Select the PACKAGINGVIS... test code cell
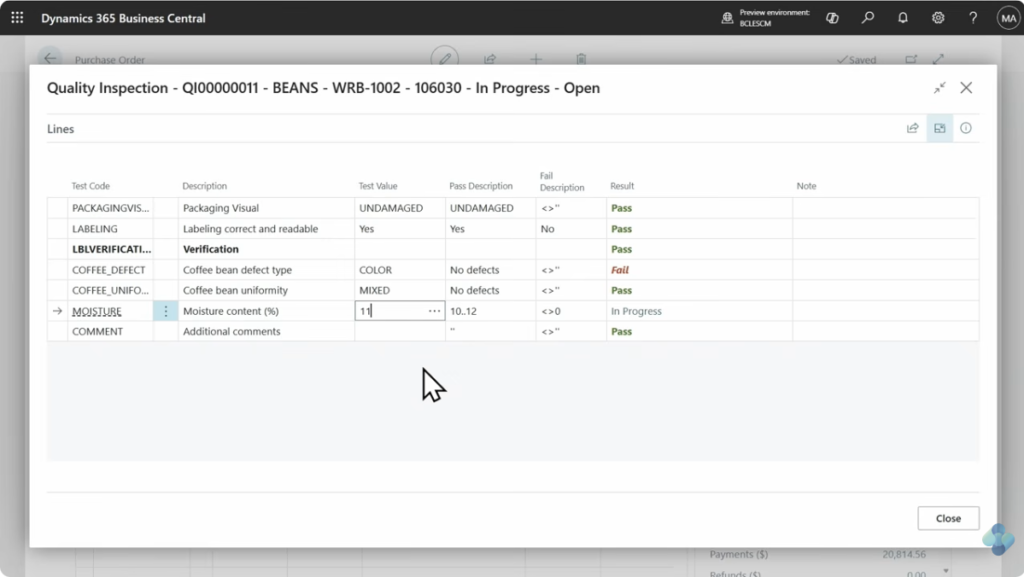The image size is (1024, 577). click(x=110, y=208)
